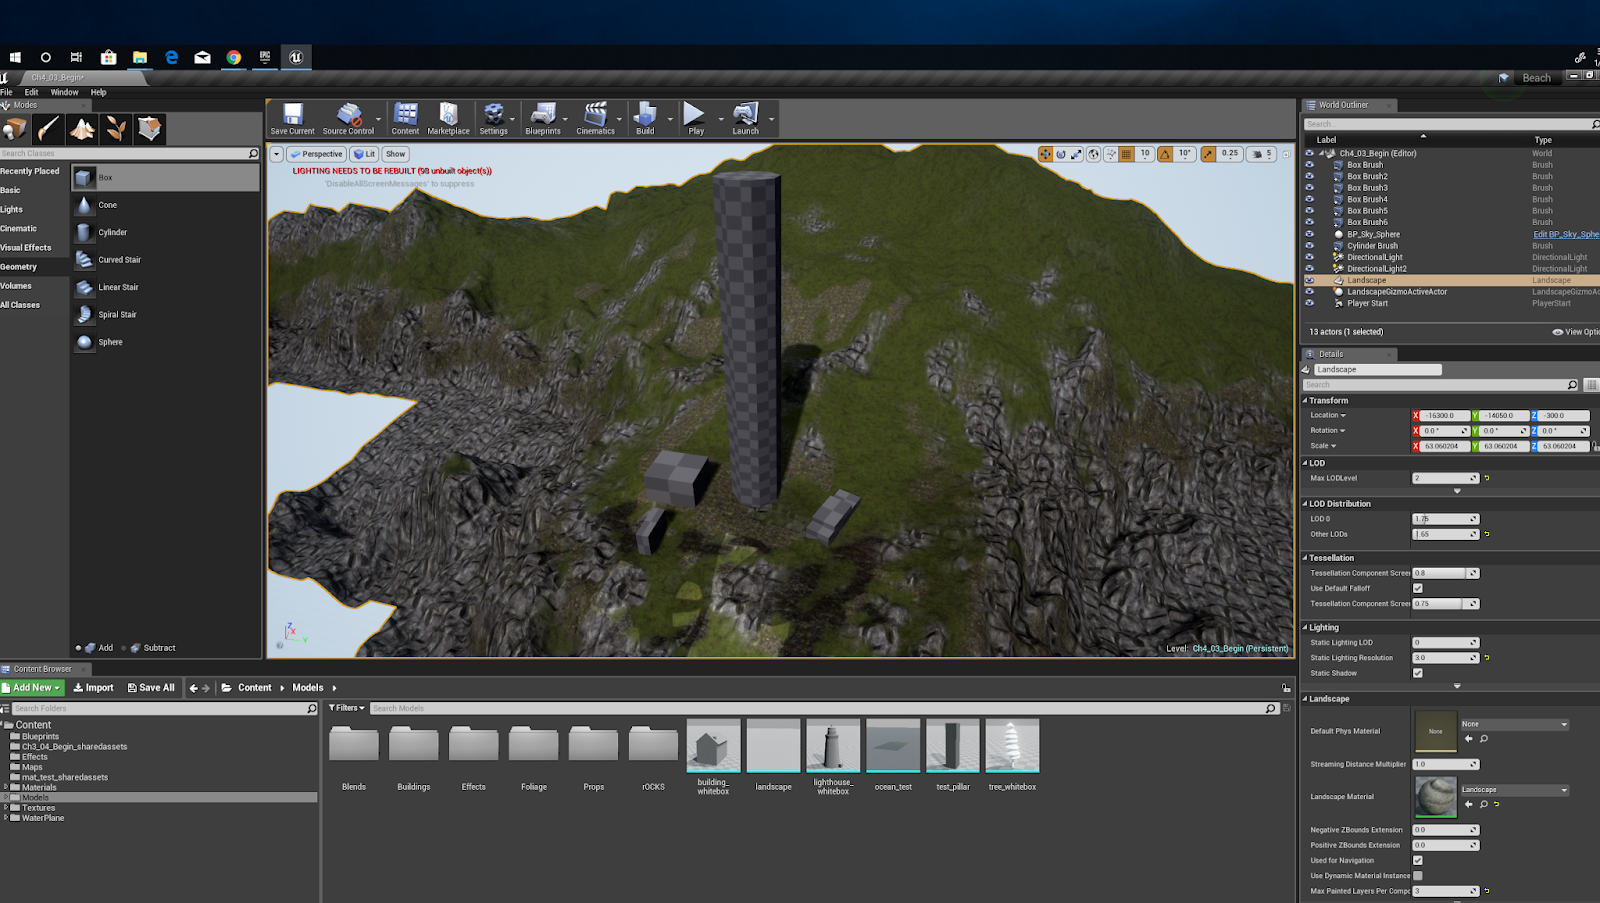This screenshot has width=1600, height=903.
Task: Open the Default Phys Material None dropdown
Action: (1514, 724)
